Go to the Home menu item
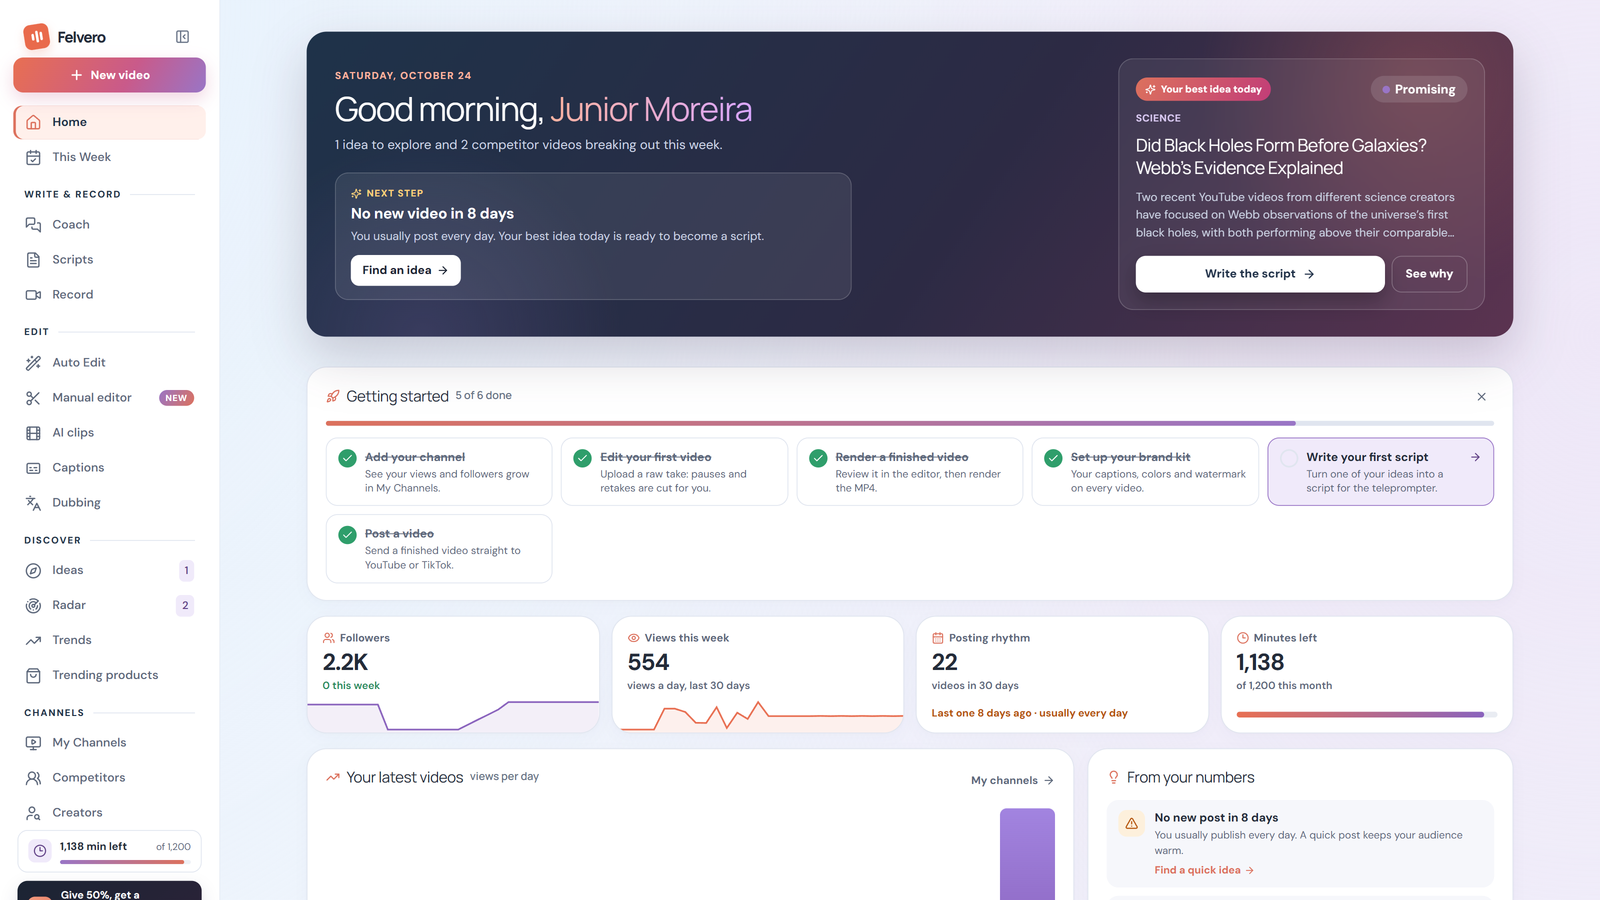Image resolution: width=1600 pixels, height=900 pixels. [109, 122]
